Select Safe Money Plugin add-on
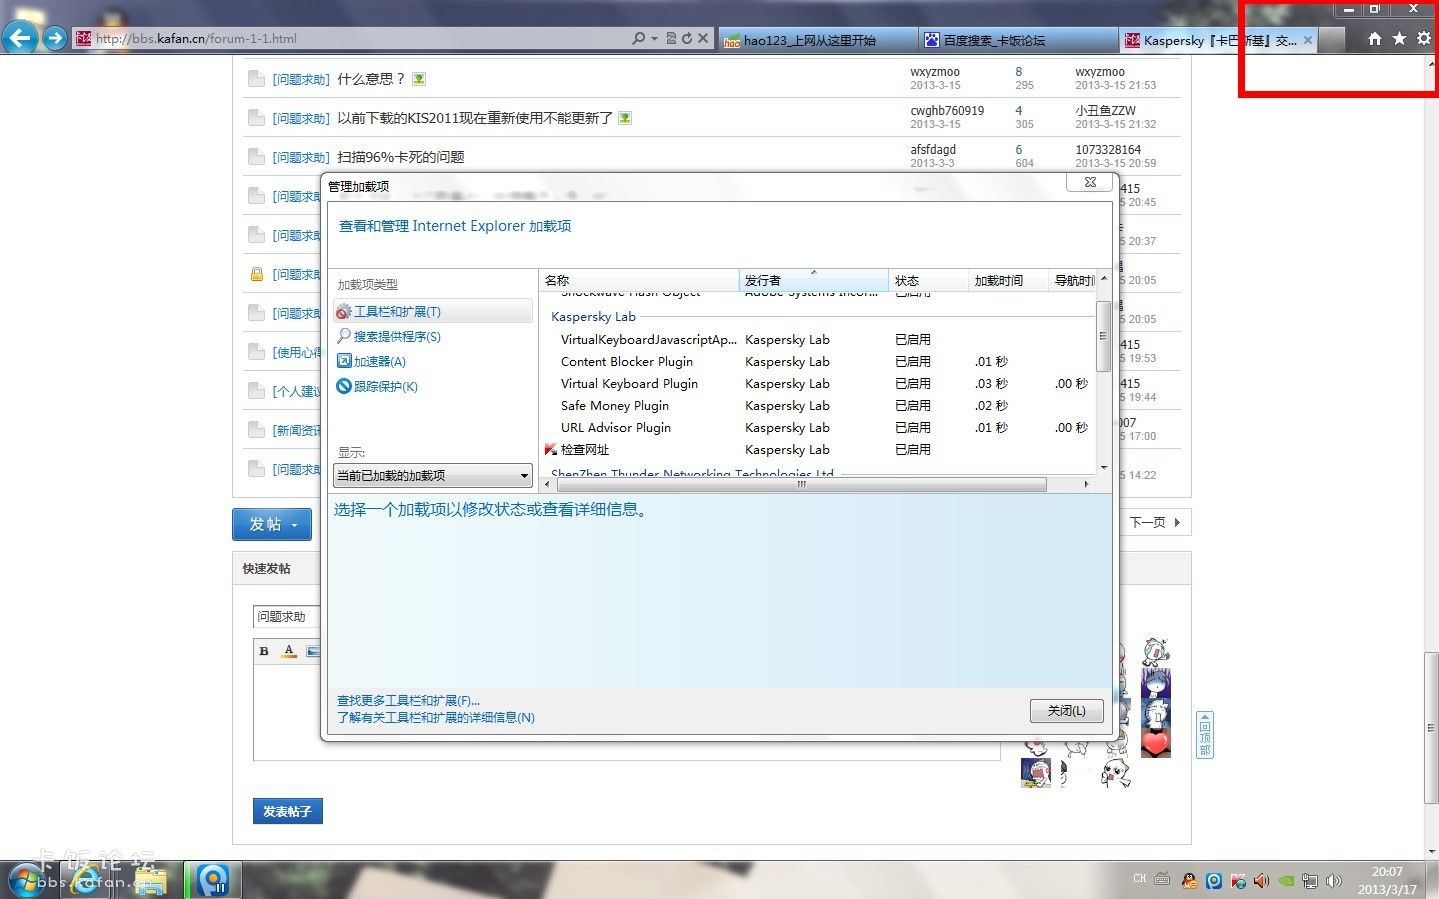This screenshot has width=1439, height=899. point(816,406)
